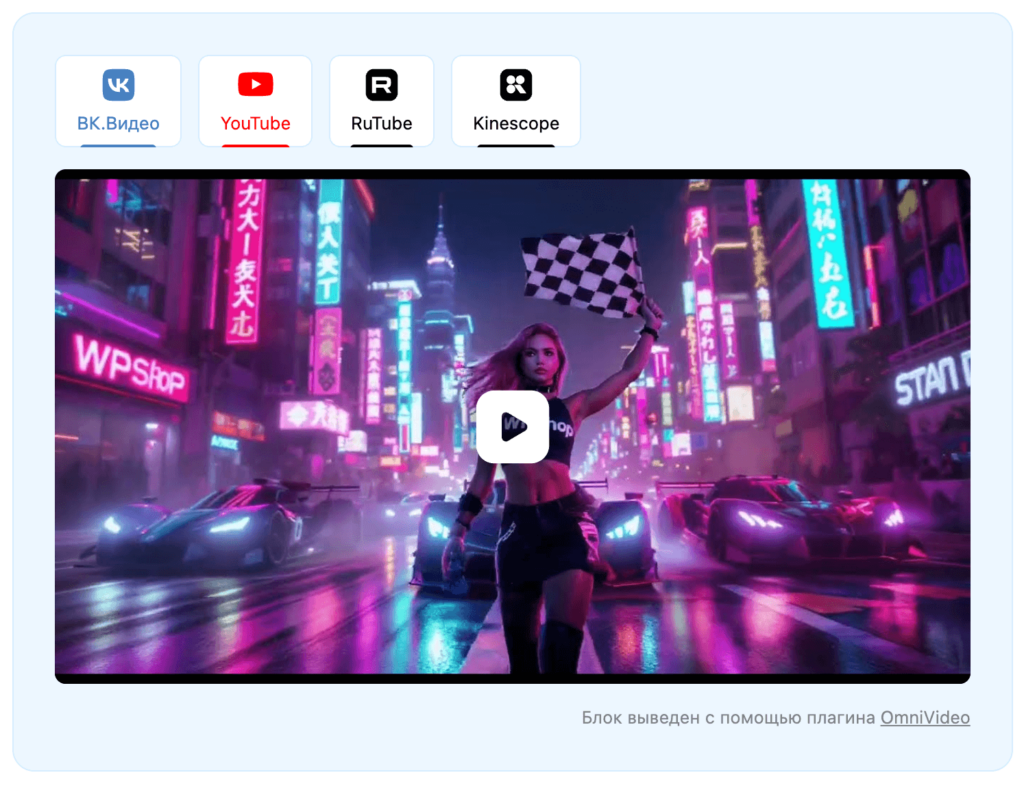Viewport: 1024px width, 788px height.
Task: Switch to the Kinescope tab
Action: pyautogui.click(x=516, y=101)
